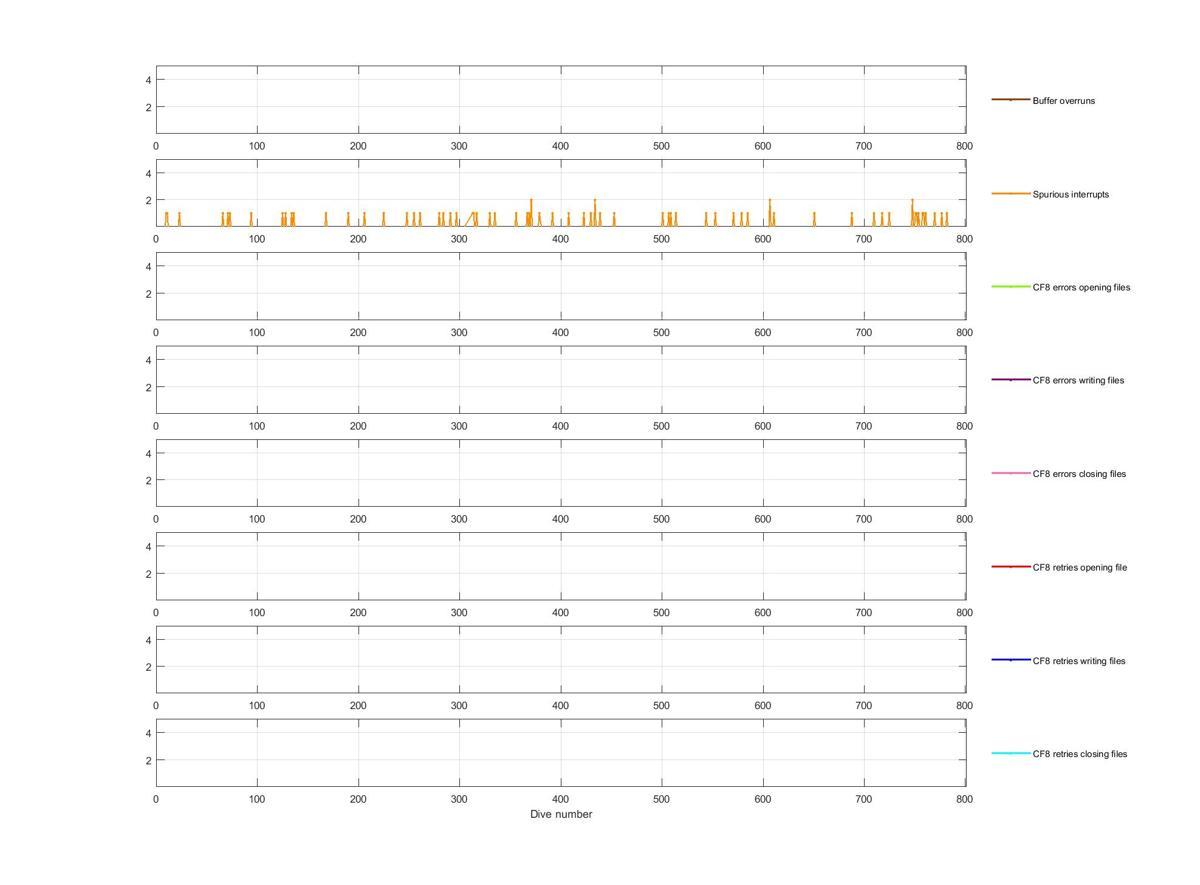Click the 800 tick label under the bottom plot
This screenshot has height=885, width=1200.
pos(964,799)
